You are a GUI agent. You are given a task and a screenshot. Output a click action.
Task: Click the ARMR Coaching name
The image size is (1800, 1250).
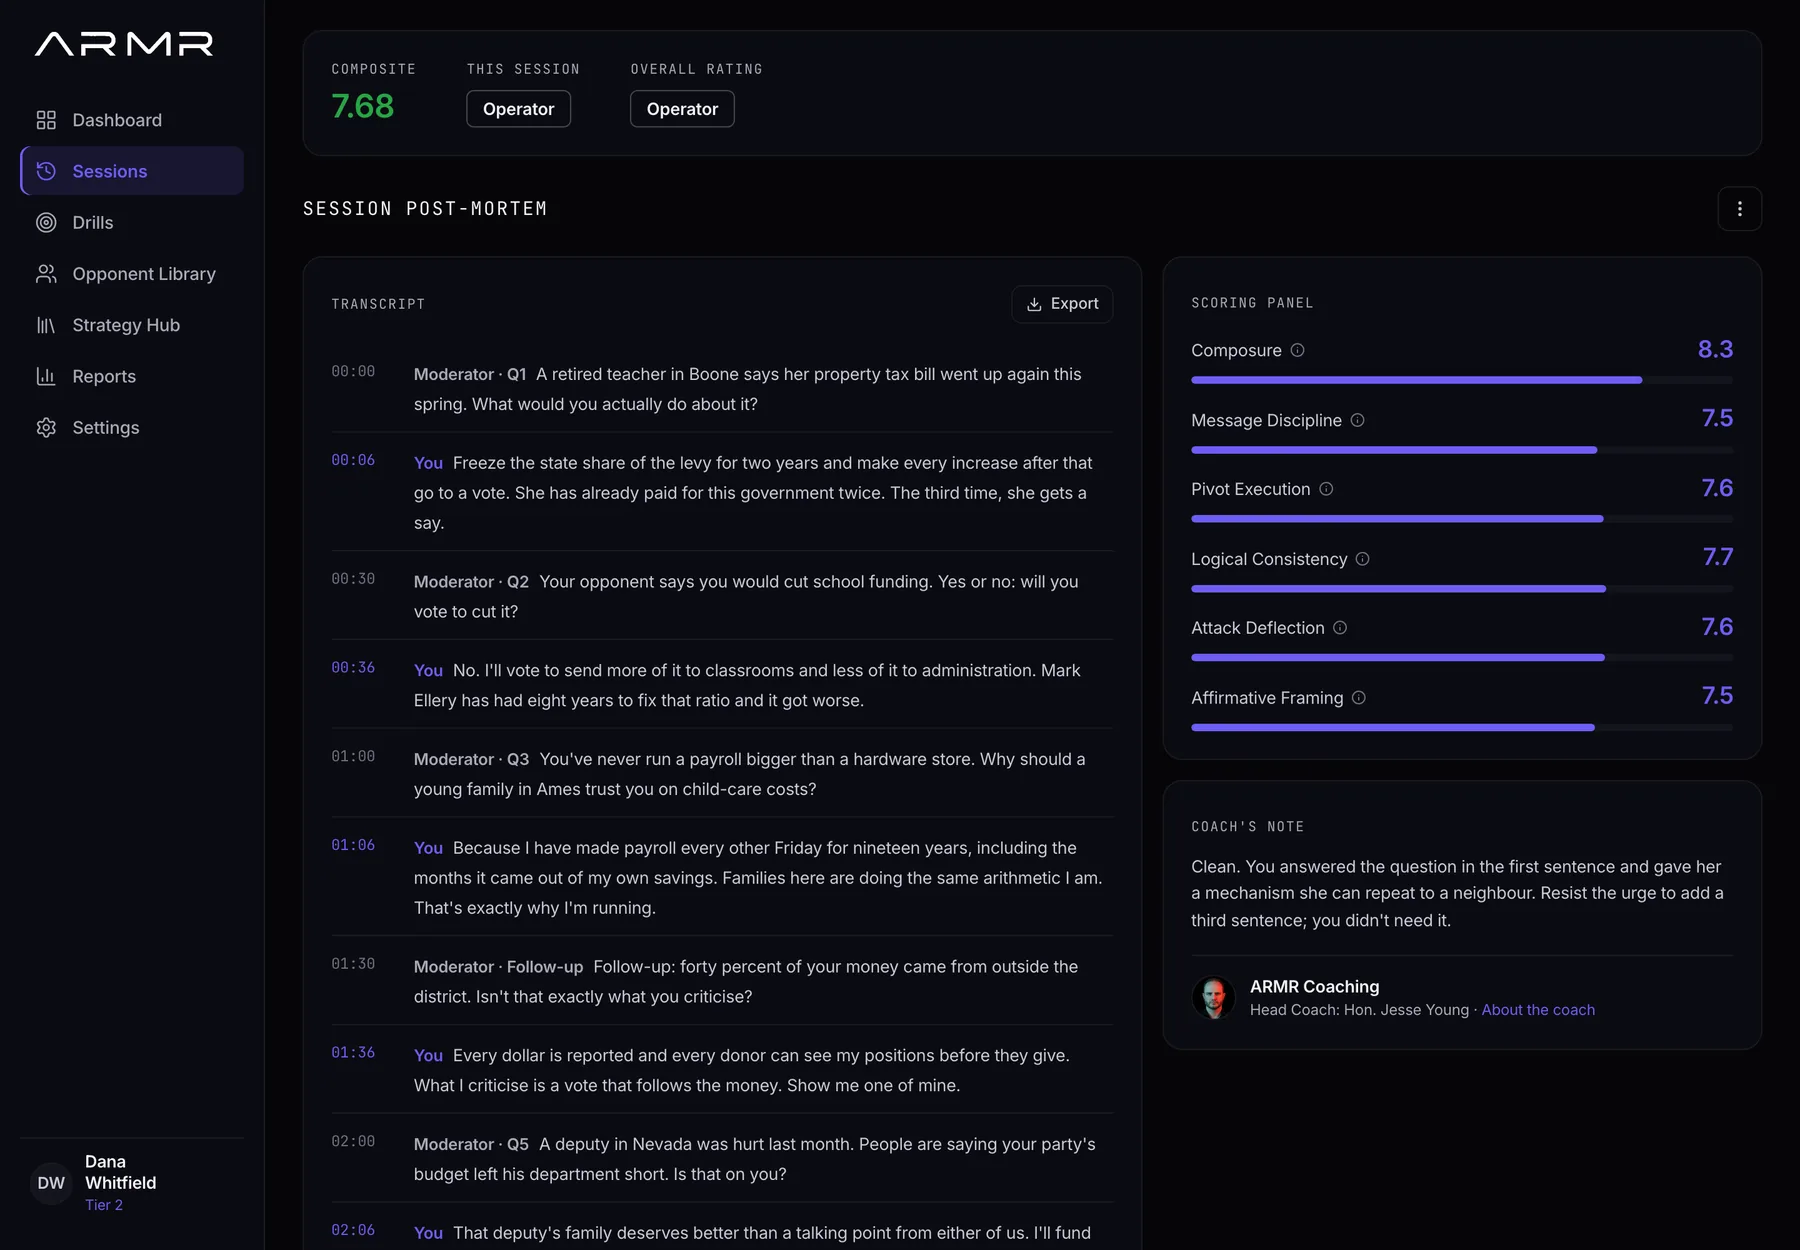pos(1314,986)
